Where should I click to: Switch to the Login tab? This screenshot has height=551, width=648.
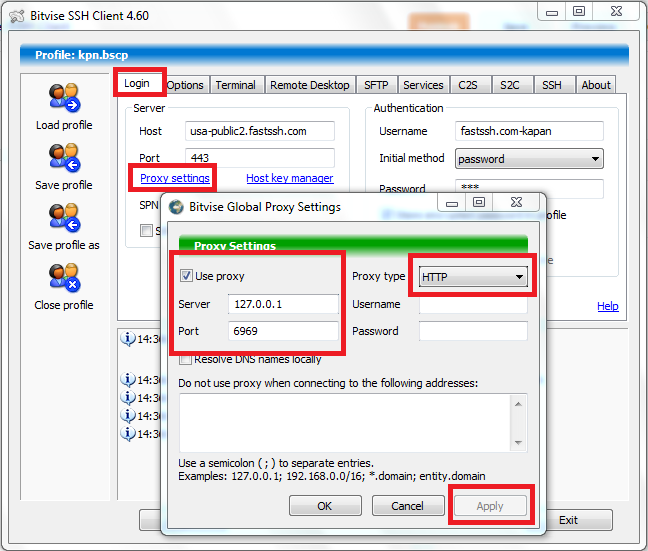tap(137, 83)
